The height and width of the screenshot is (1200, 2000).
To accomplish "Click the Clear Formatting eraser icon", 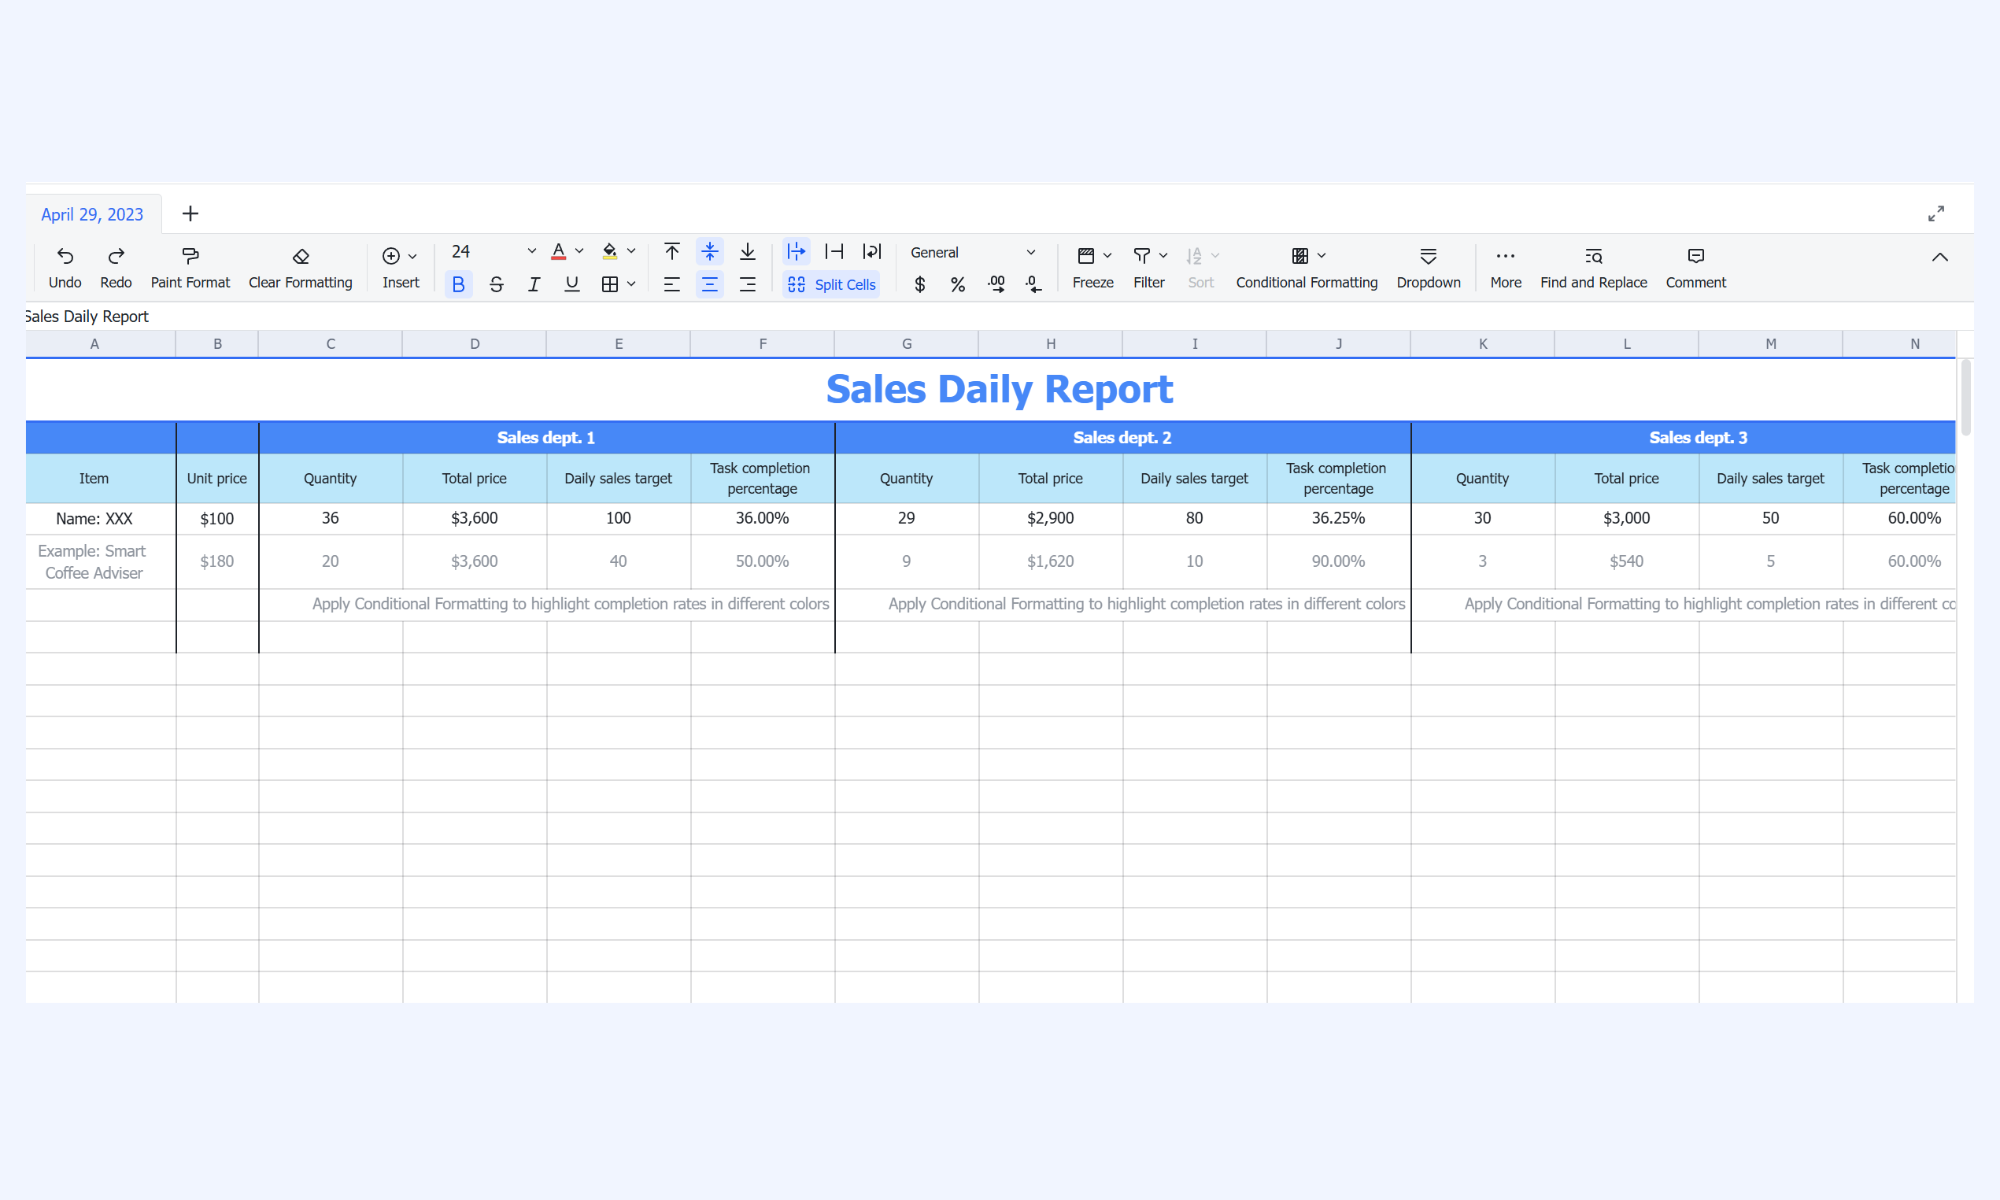I will pyautogui.click(x=300, y=256).
